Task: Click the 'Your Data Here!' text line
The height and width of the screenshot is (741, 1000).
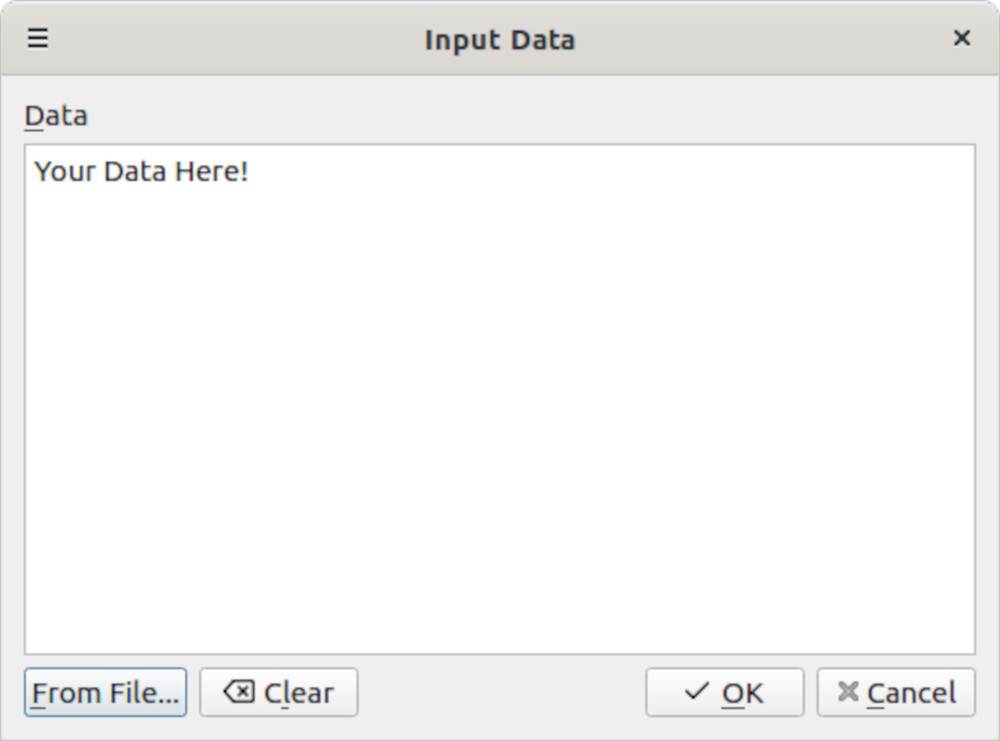Action: (x=141, y=172)
